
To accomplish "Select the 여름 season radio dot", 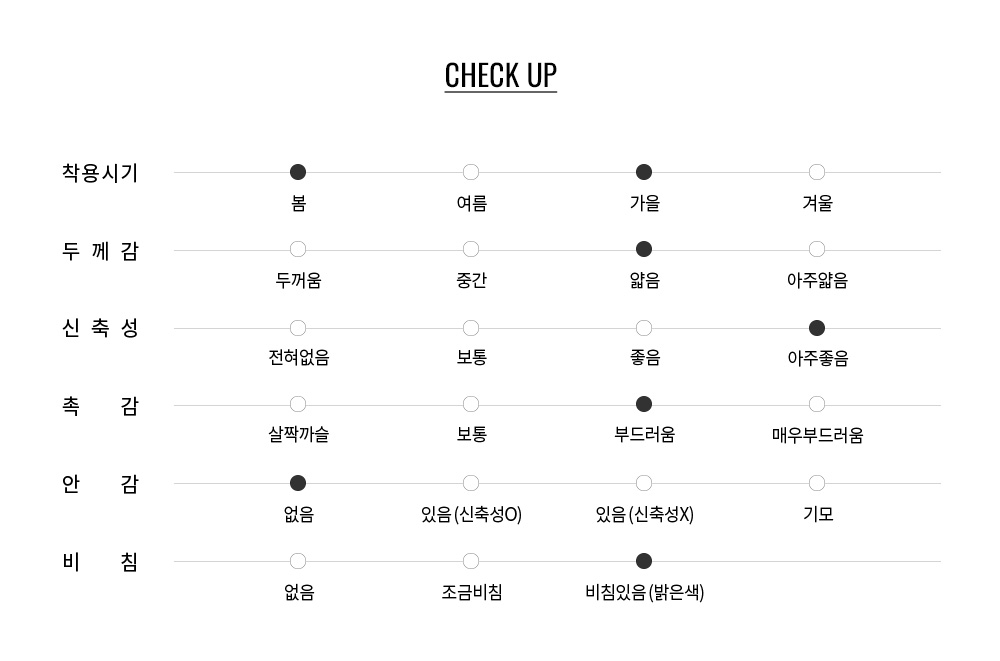I will point(471,172).
